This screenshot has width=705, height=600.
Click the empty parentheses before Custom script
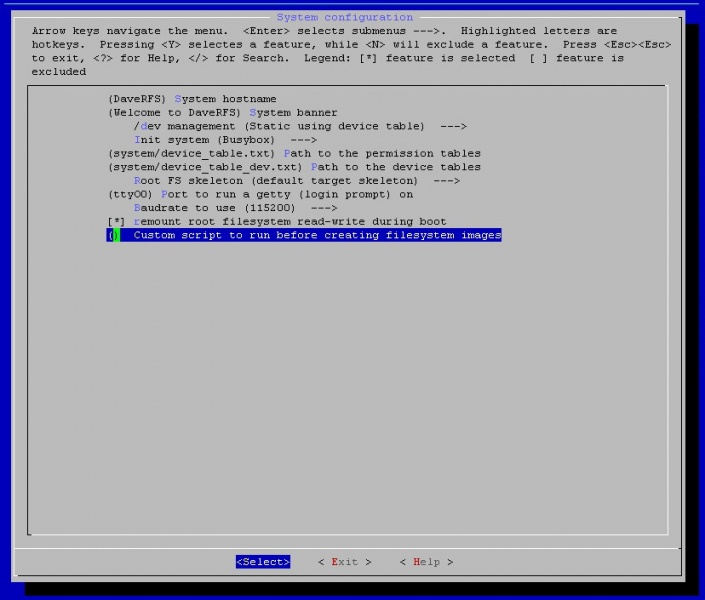tap(114, 235)
